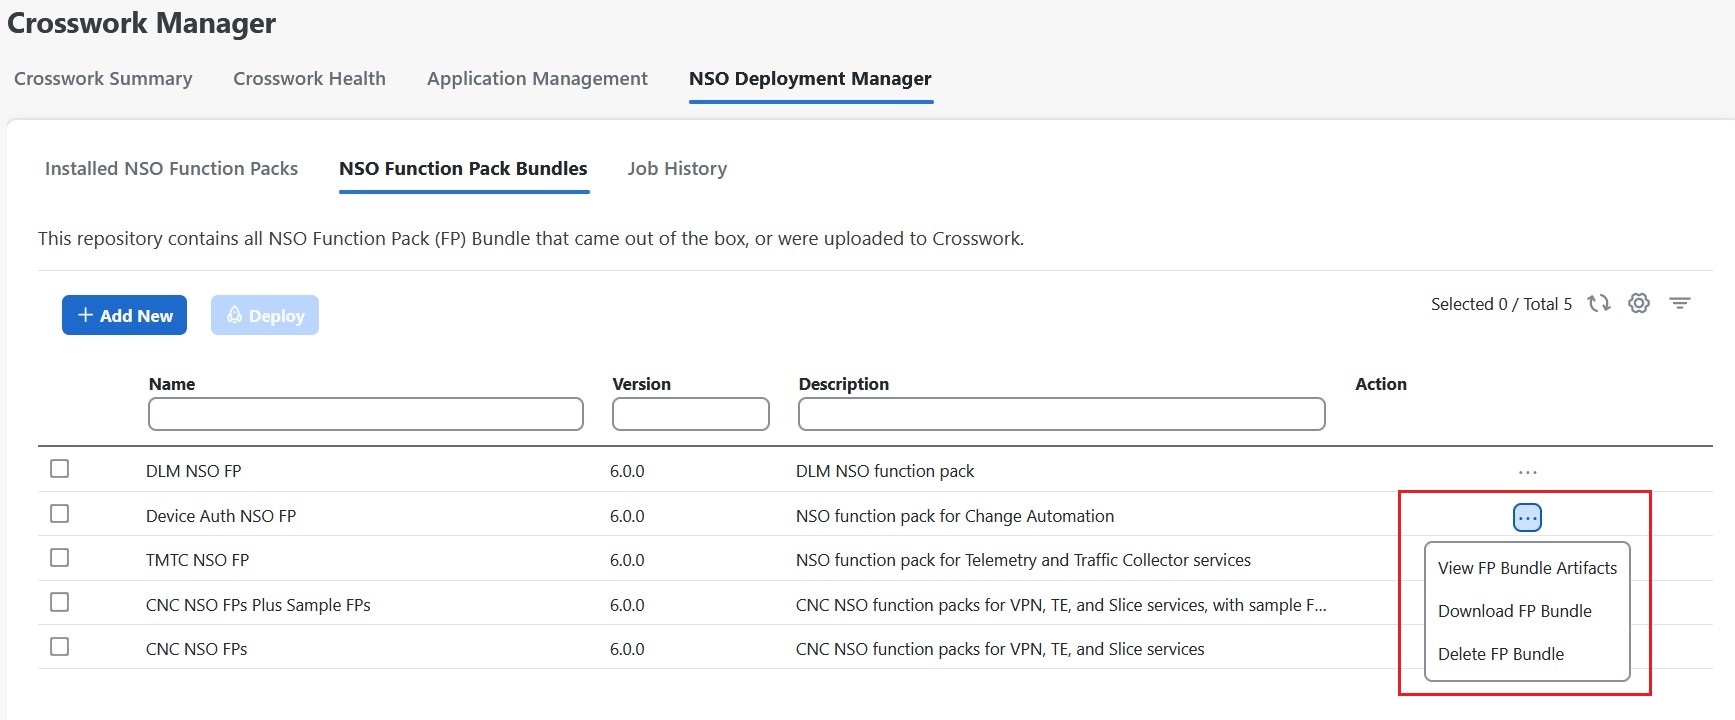Focus the Description filter field
This screenshot has width=1735, height=720.
point(1062,414)
